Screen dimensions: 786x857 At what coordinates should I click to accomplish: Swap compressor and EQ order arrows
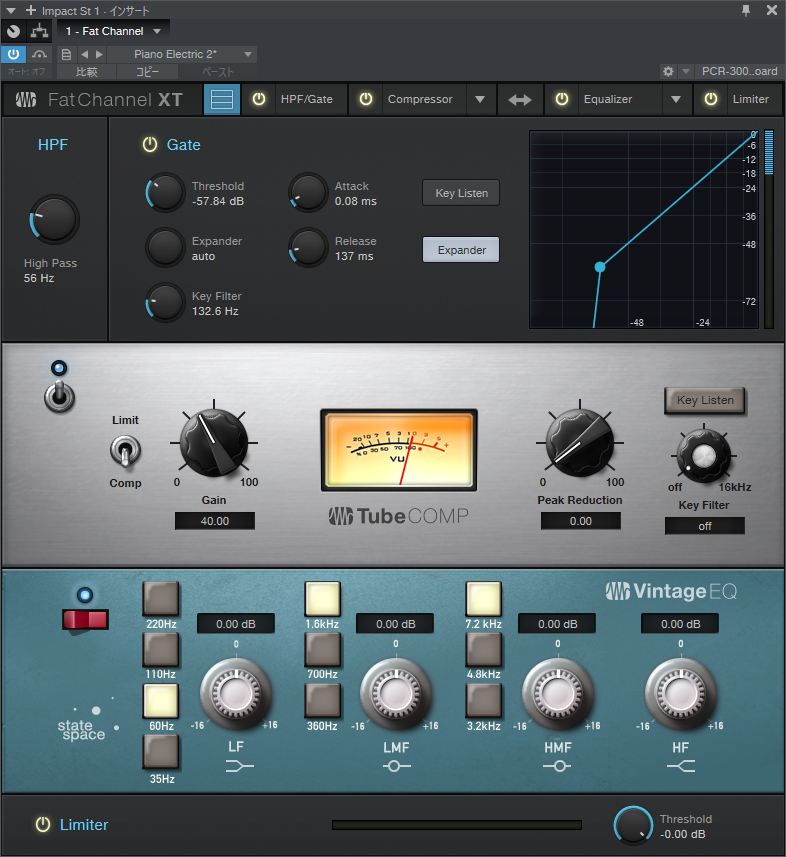click(x=519, y=99)
